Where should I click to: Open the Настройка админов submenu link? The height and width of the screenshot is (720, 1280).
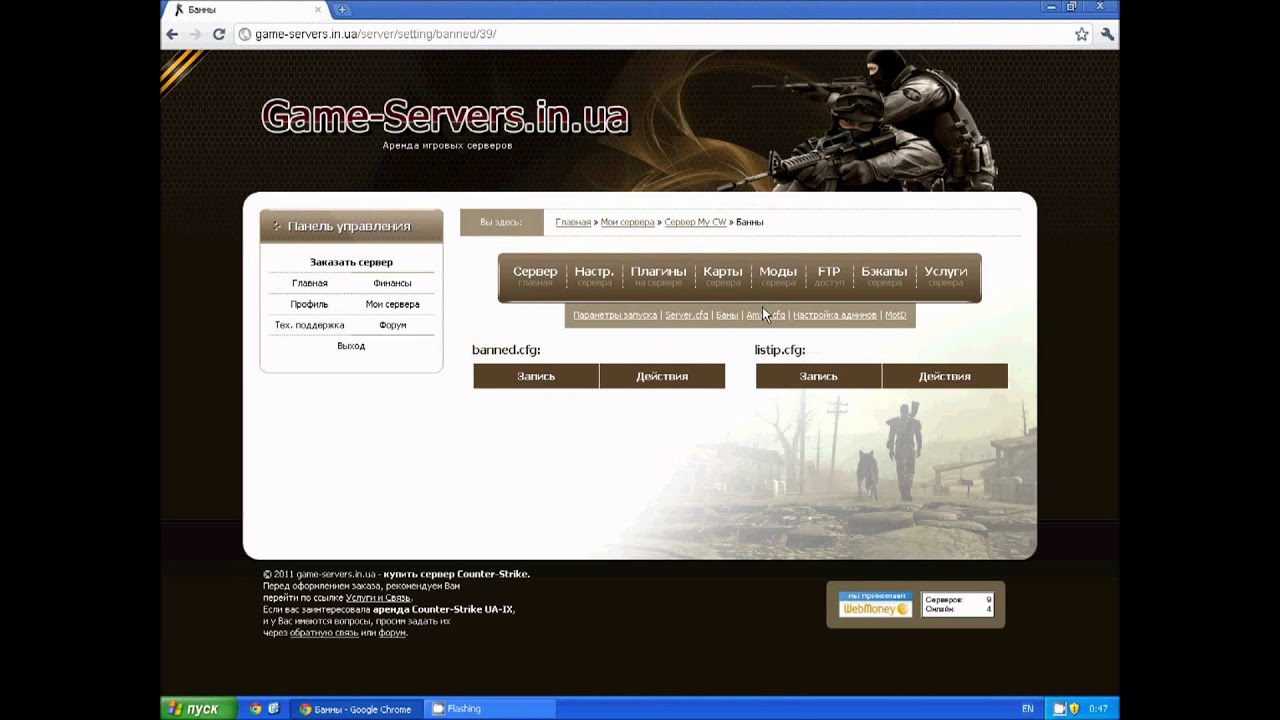[835, 315]
